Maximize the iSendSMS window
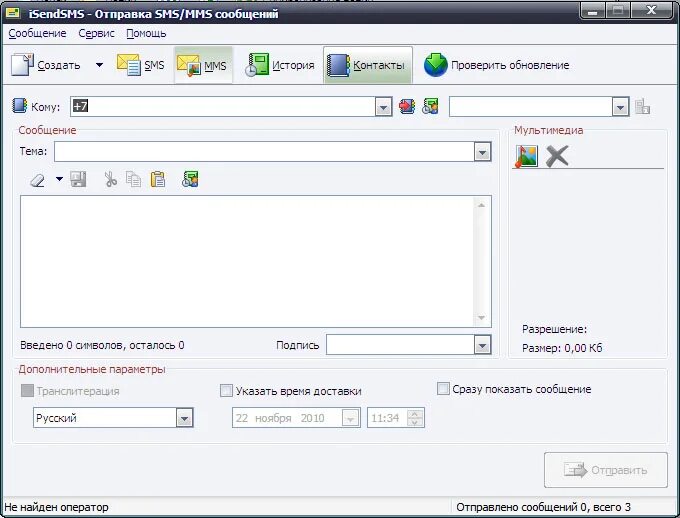This screenshot has height=518, width=680. pos(618,11)
